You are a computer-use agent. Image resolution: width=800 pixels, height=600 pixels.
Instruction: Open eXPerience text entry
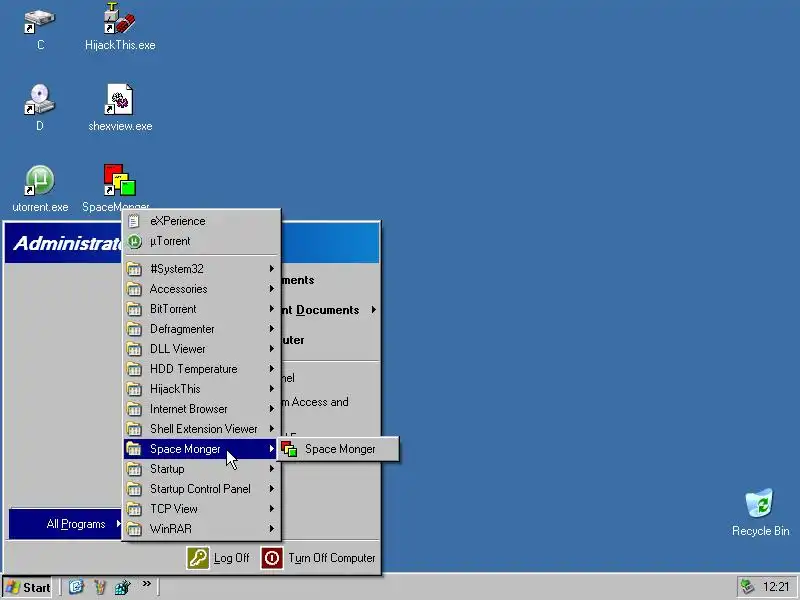tap(178, 221)
